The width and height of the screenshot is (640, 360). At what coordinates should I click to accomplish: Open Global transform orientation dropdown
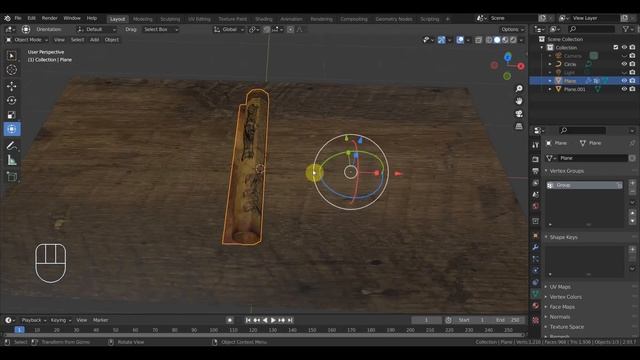pyautogui.click(x=229, y=29)
